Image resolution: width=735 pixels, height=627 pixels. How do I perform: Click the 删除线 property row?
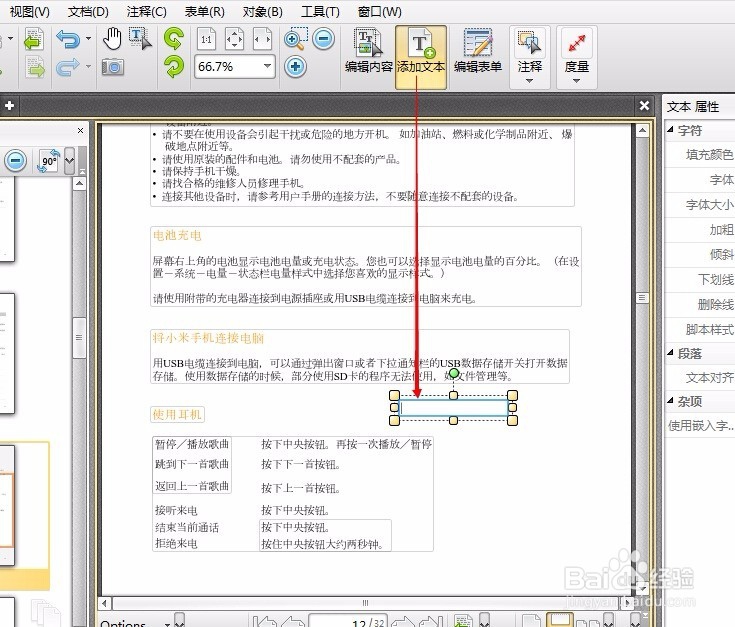700,305
